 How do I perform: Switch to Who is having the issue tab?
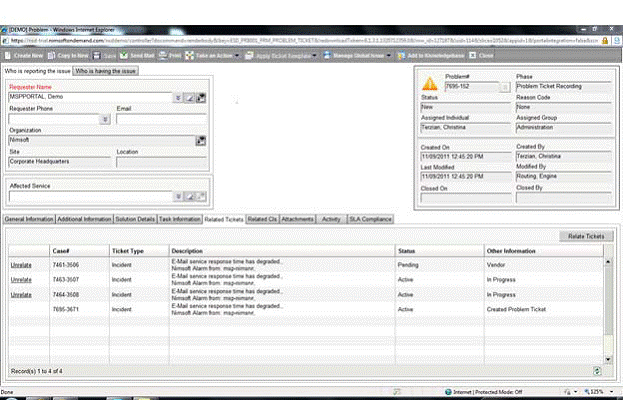(106, 71)
